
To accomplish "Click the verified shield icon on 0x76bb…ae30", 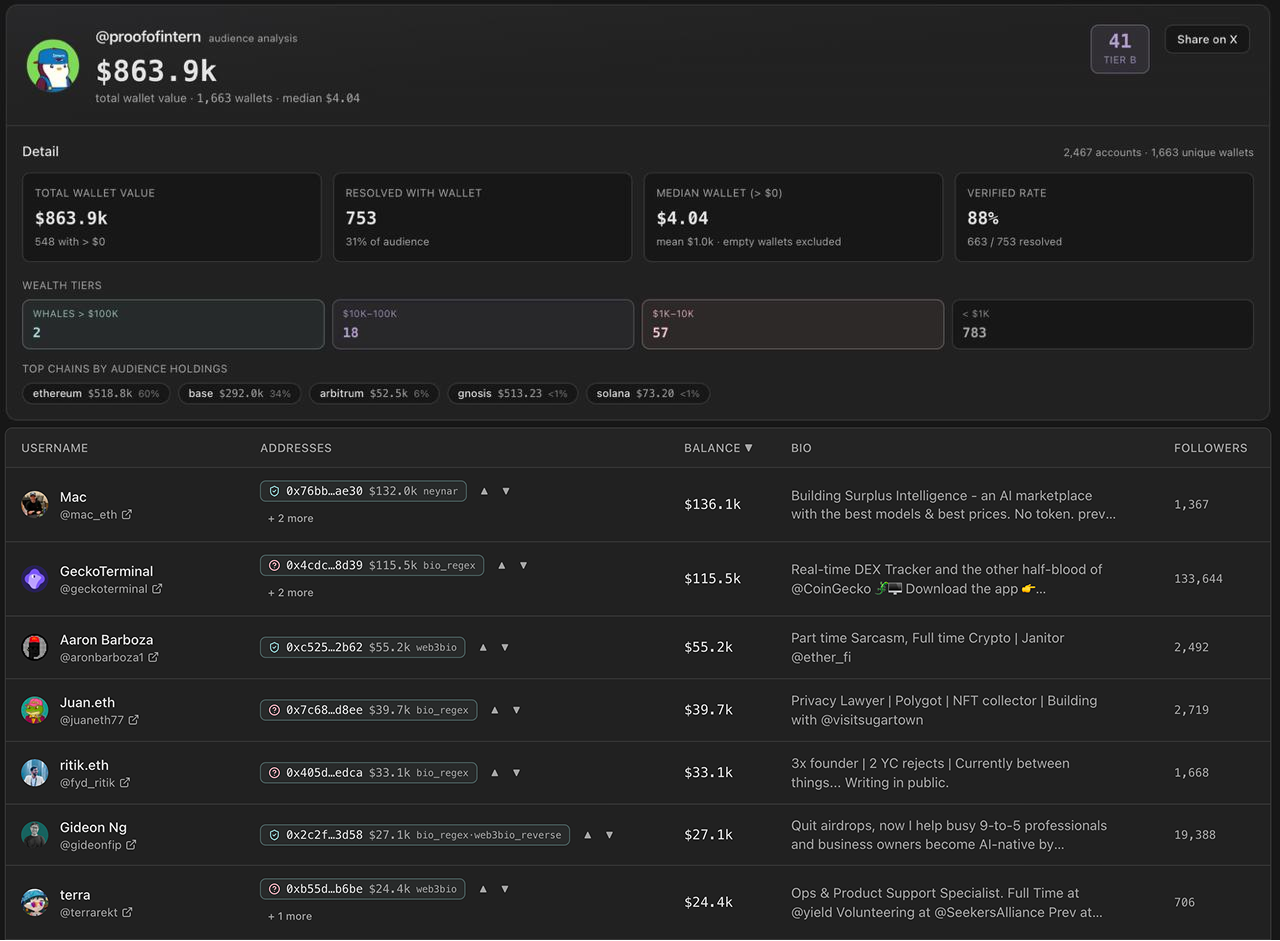I will click(x=275, y=491).
